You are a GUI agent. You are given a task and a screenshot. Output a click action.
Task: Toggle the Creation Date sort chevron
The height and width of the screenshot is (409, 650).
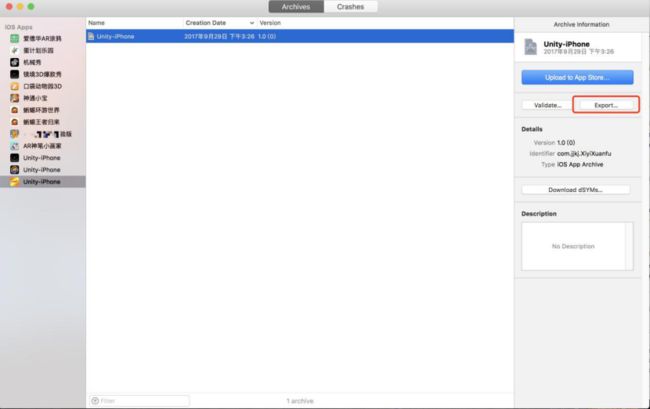[252, 23]
